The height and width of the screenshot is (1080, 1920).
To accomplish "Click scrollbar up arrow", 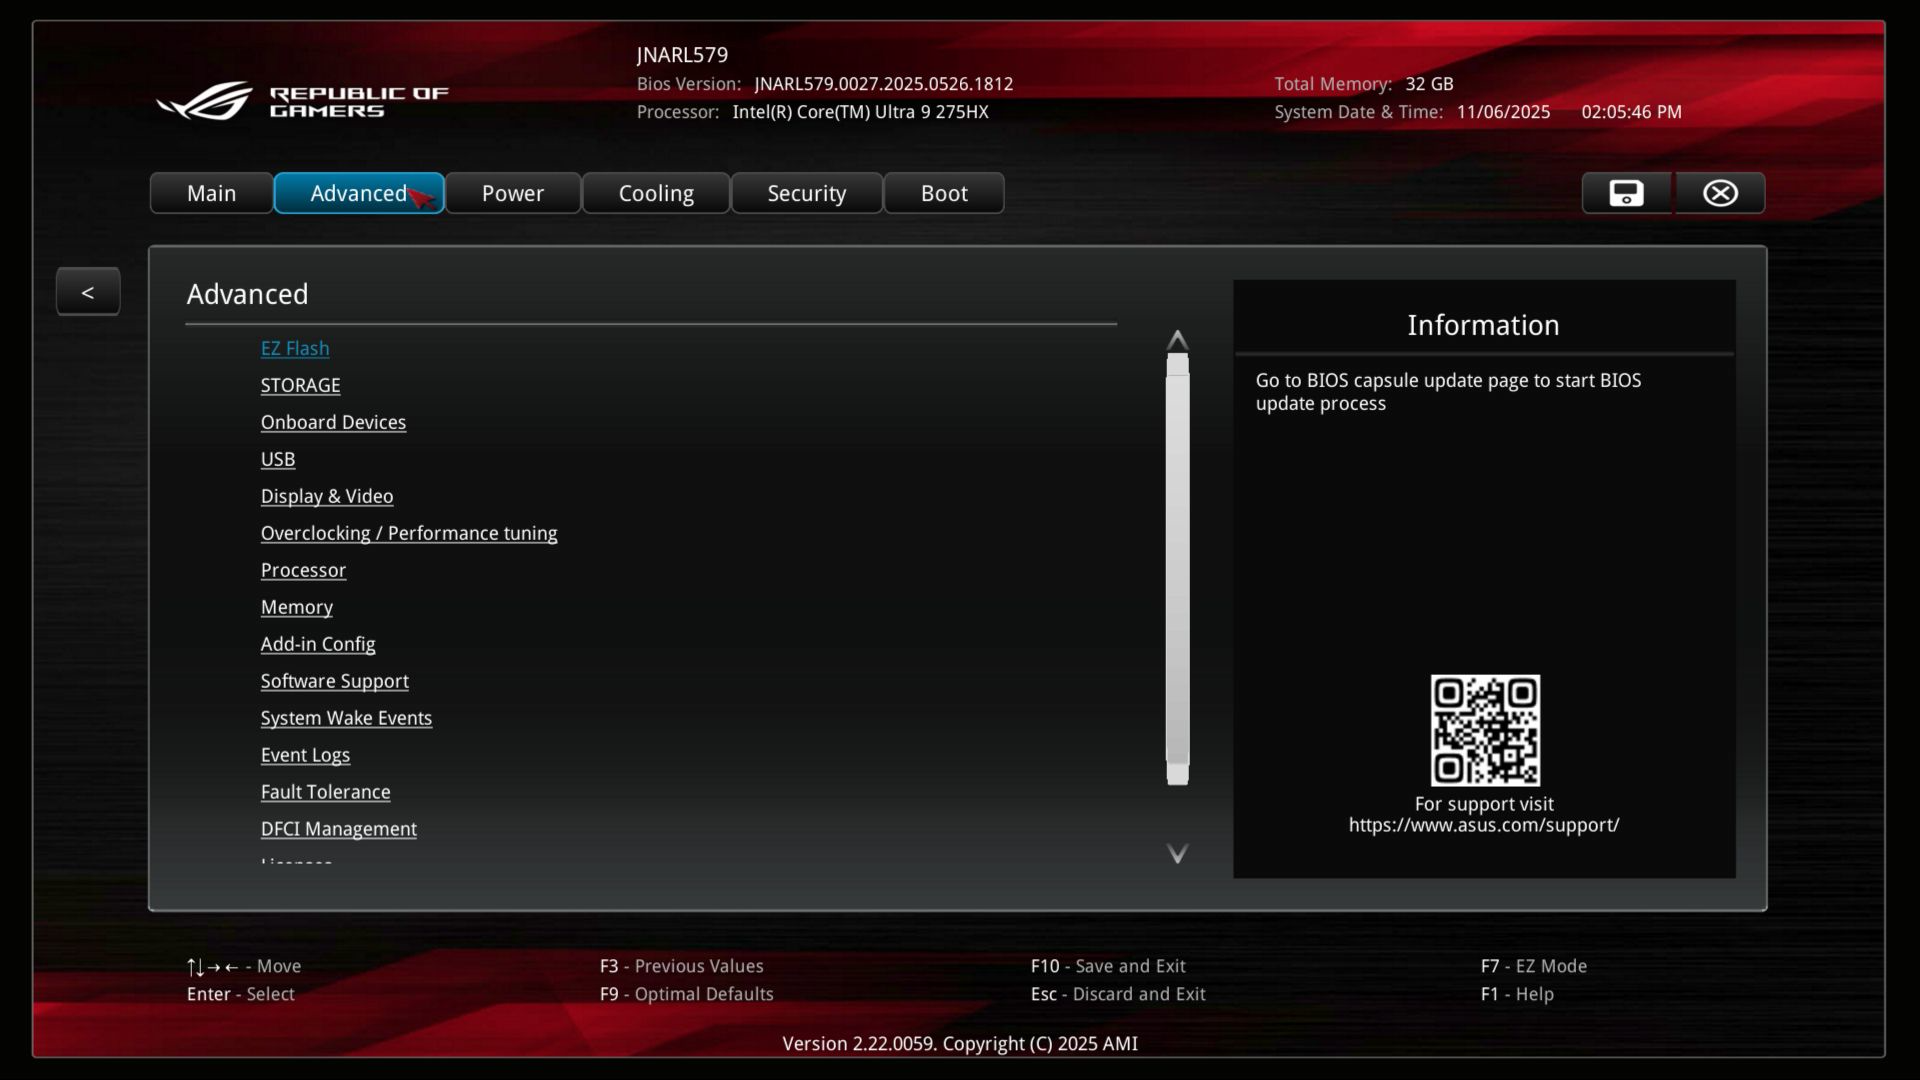I will pos(1177,339).
